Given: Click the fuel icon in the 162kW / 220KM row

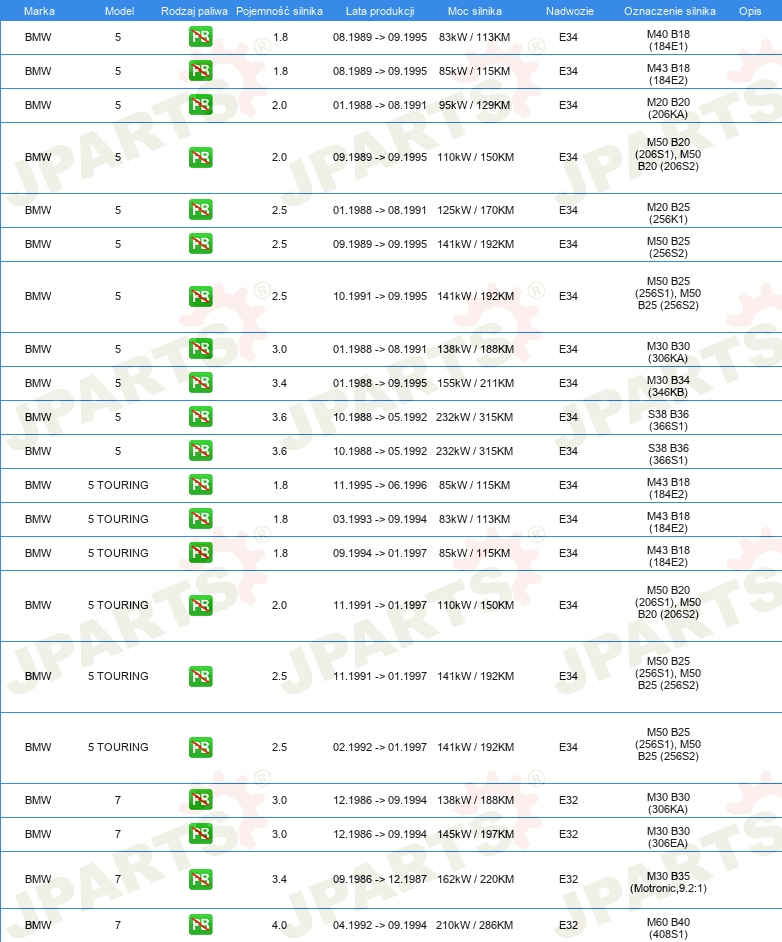Looking at the screenshot, I should [x=201, y=880].
